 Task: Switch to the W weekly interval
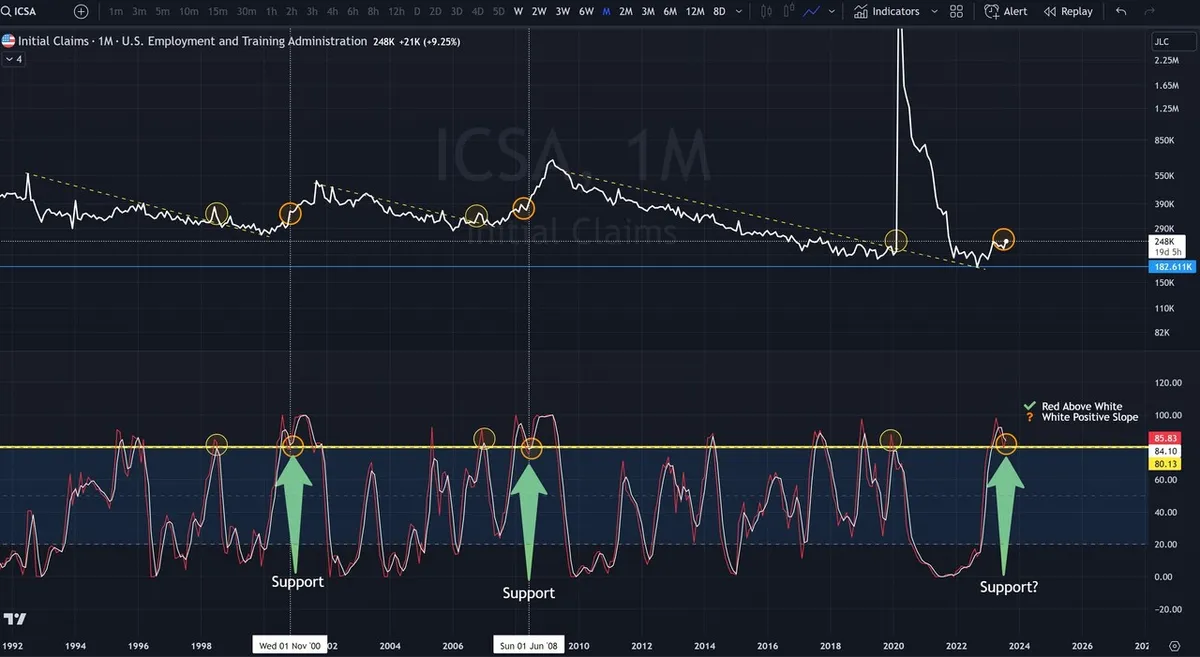[517, 11]
